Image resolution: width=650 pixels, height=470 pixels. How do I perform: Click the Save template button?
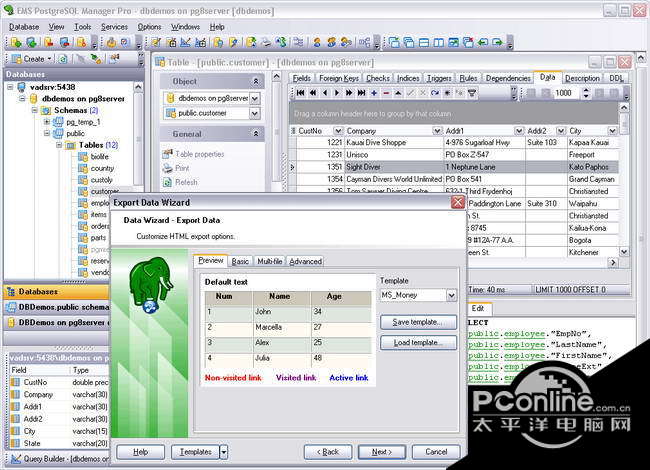click(418, 322)
